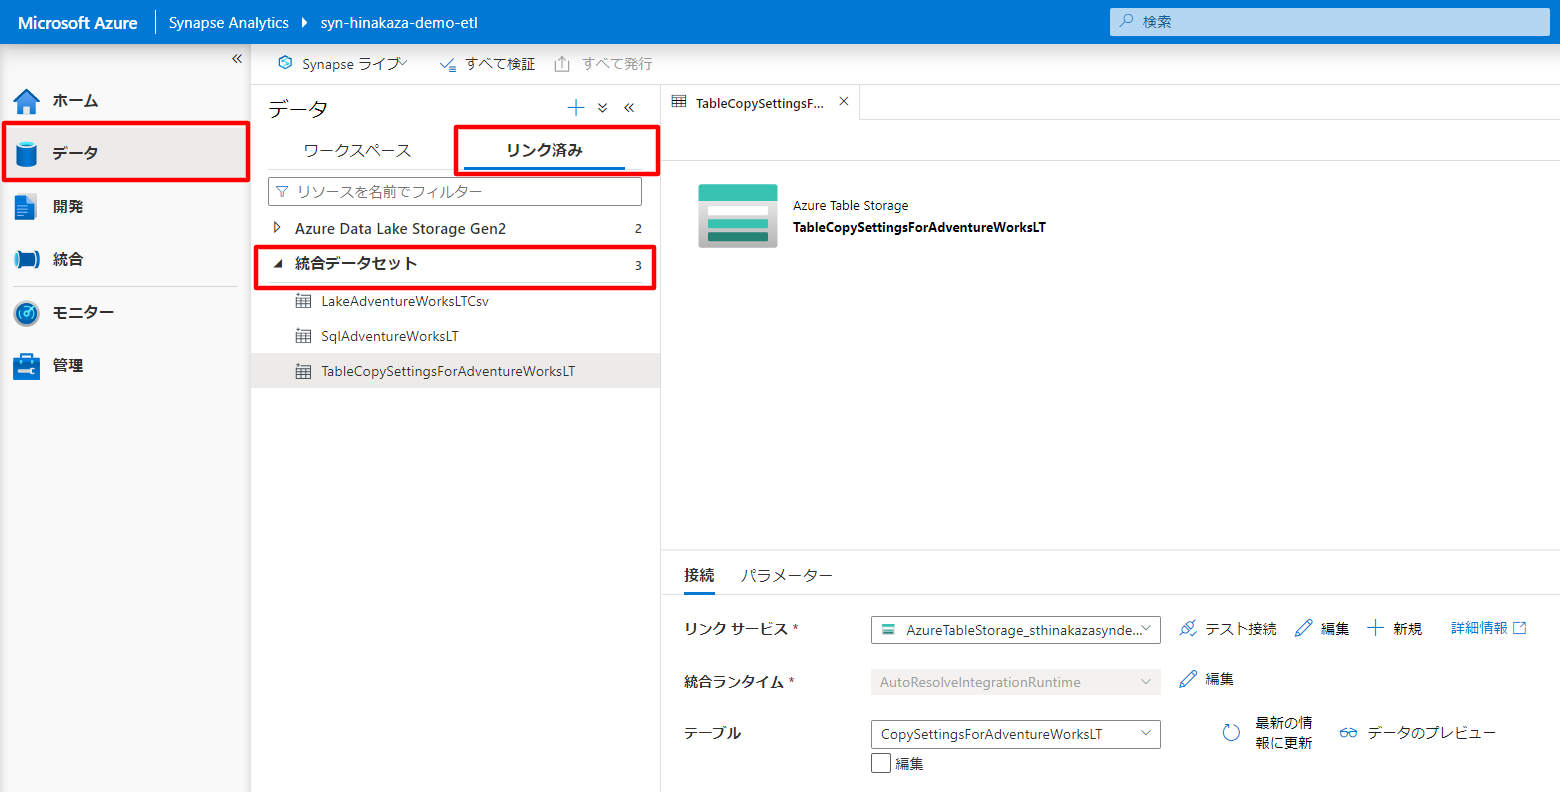Collapse the left navigation with the chevron icon

click(x=237, y=59)
